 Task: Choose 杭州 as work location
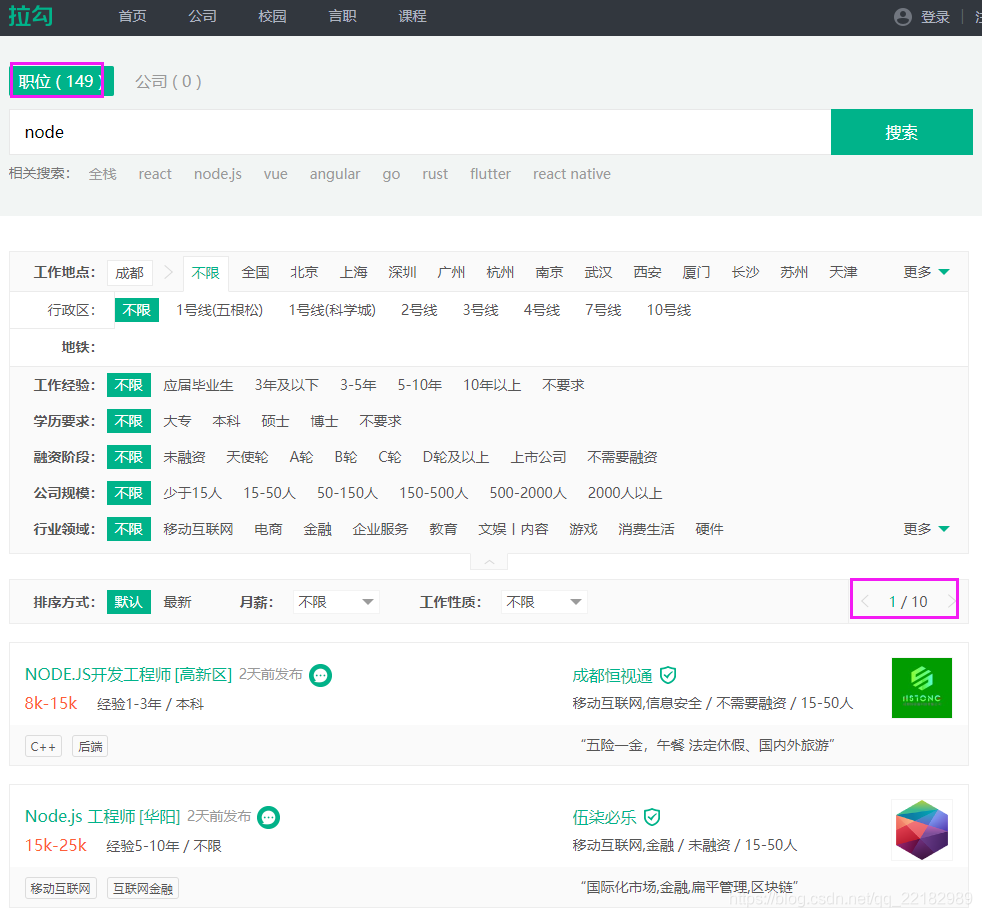click(500, 272)
